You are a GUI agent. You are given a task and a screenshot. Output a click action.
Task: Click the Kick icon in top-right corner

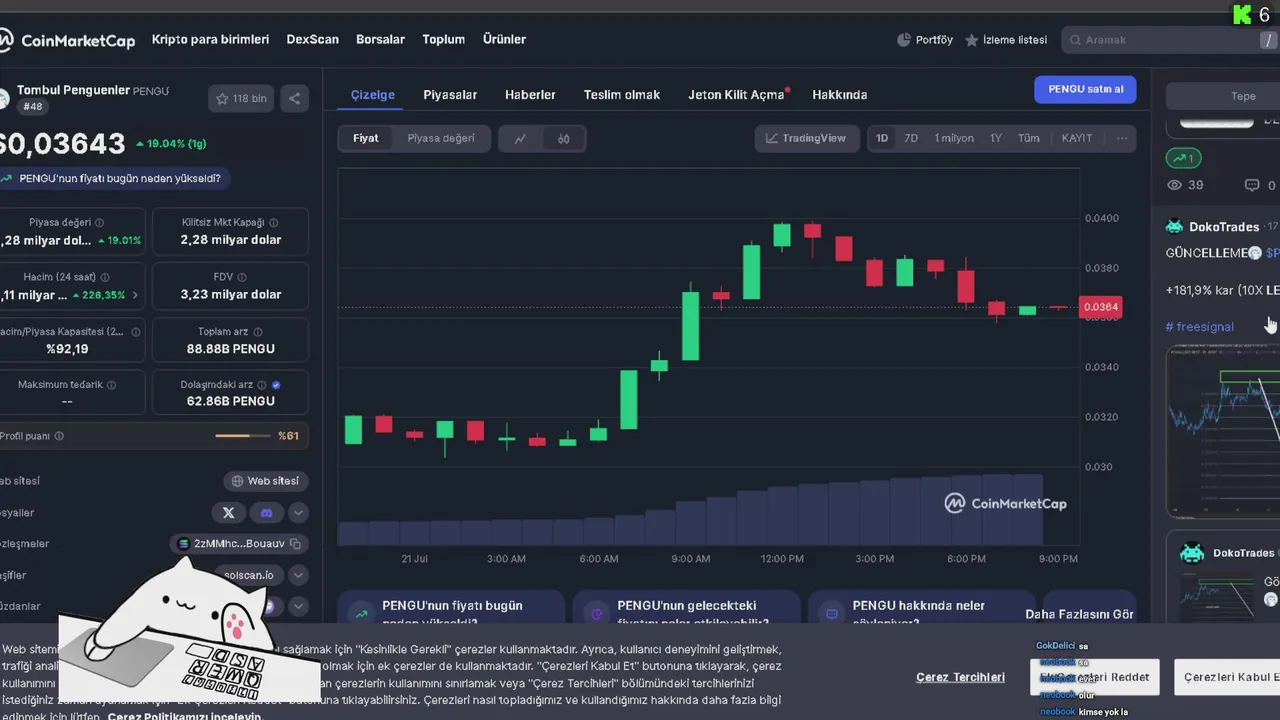1242,15
